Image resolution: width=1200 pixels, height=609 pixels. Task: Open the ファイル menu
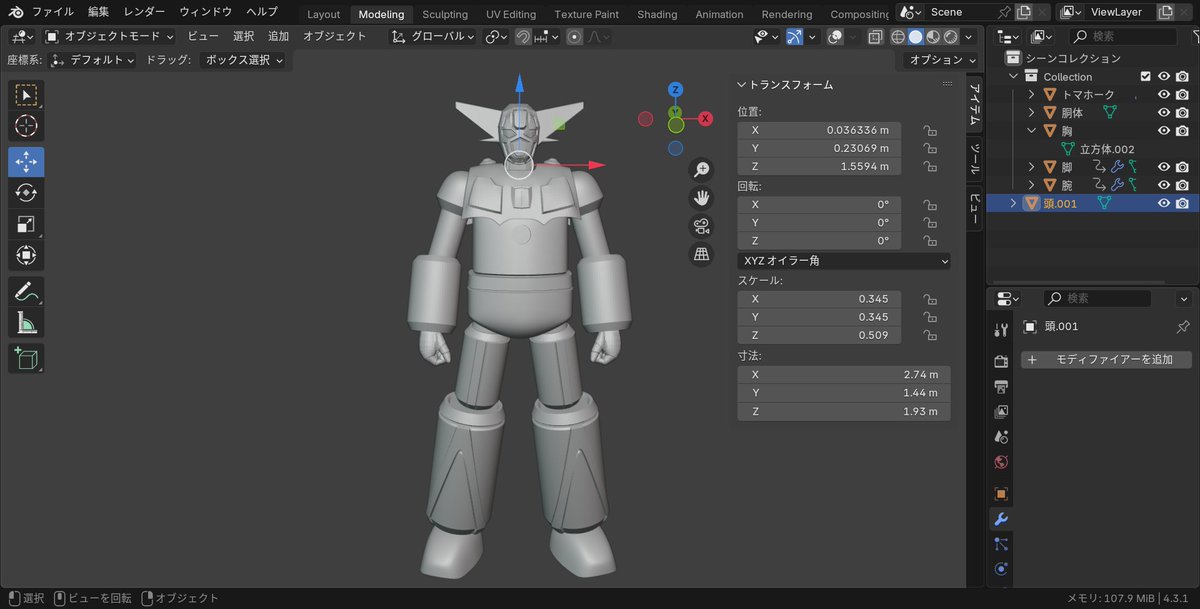point(53,12)
